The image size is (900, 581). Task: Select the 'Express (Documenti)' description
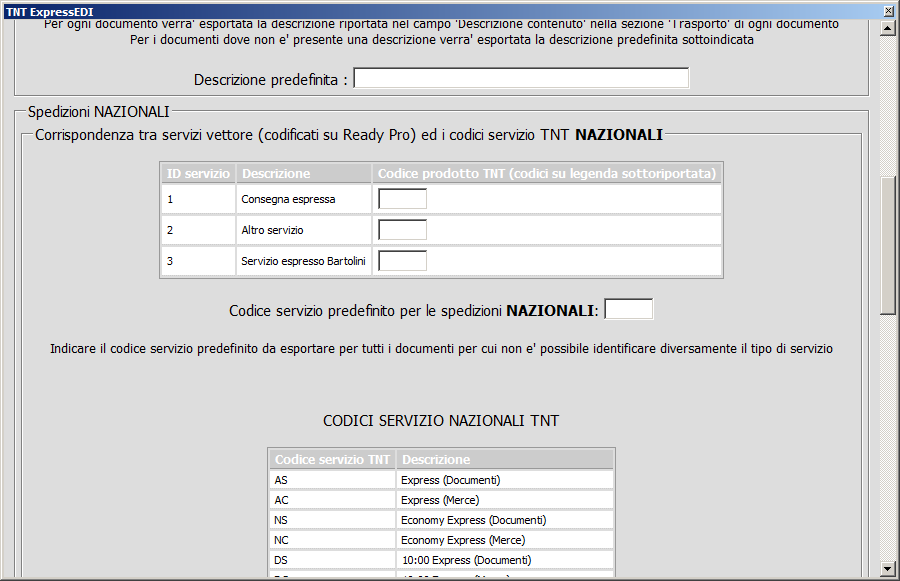tap(505, 480)
